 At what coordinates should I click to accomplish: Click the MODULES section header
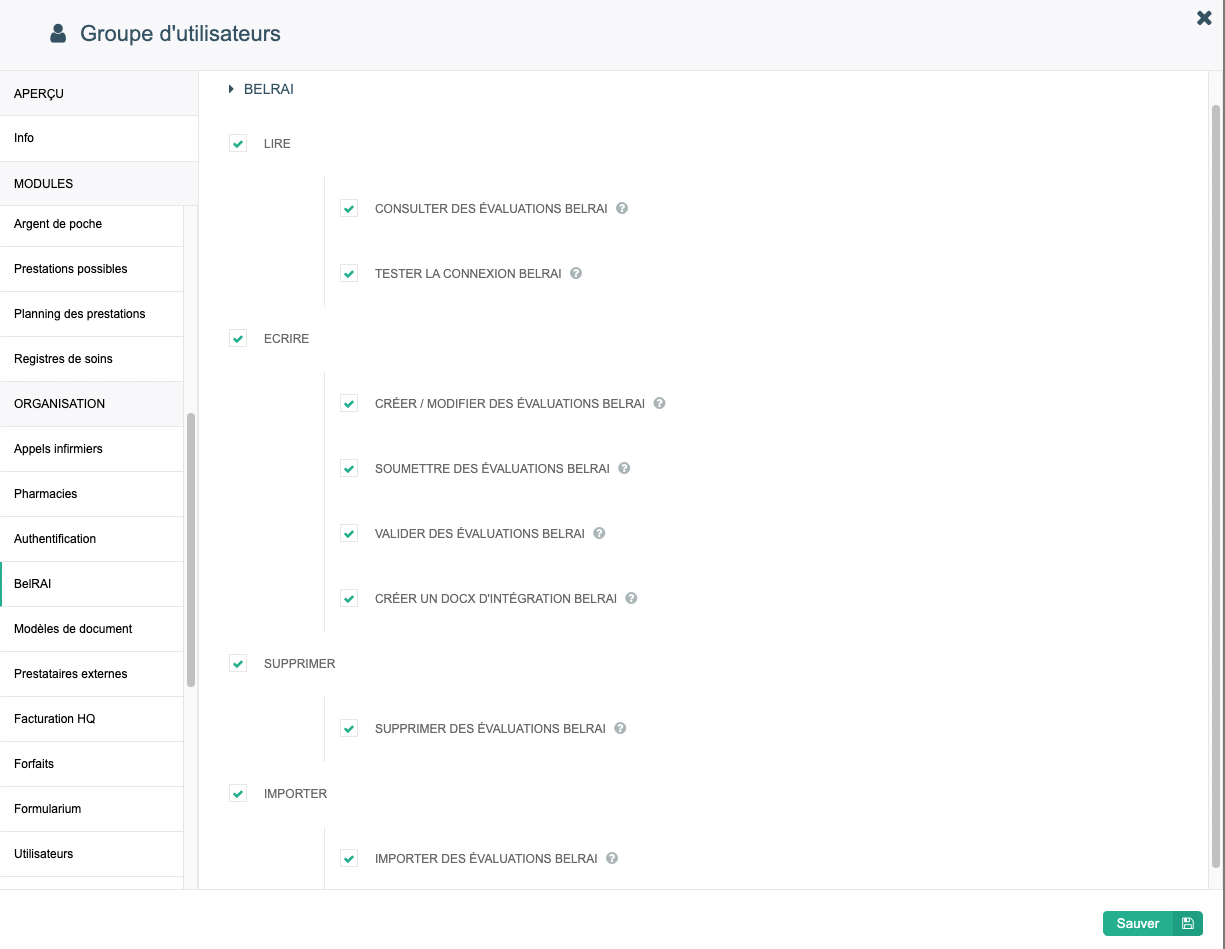(x=99, y=184)
